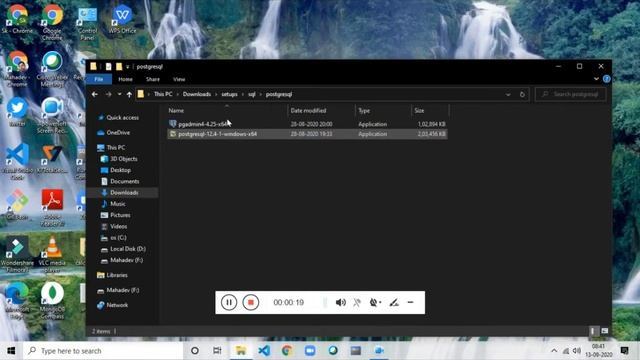Viewport: 640px width, 360px height.
Task: Open Visual Studio Code from the taskbar
Action: coord(264,351)
